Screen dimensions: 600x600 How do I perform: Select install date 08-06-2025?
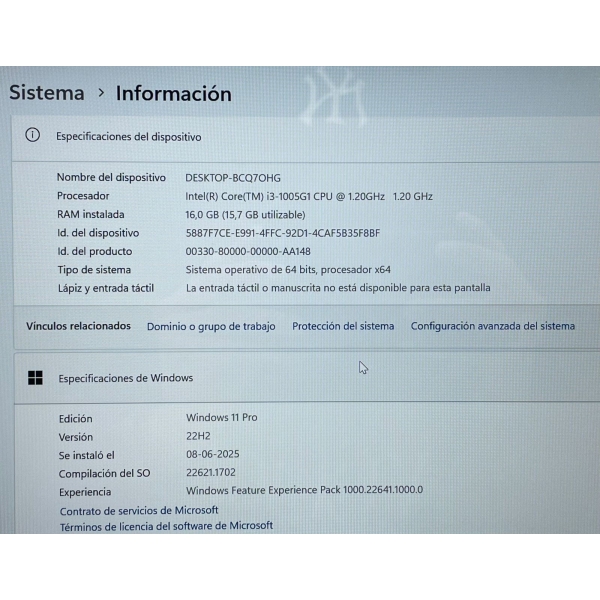coord(213,454)
